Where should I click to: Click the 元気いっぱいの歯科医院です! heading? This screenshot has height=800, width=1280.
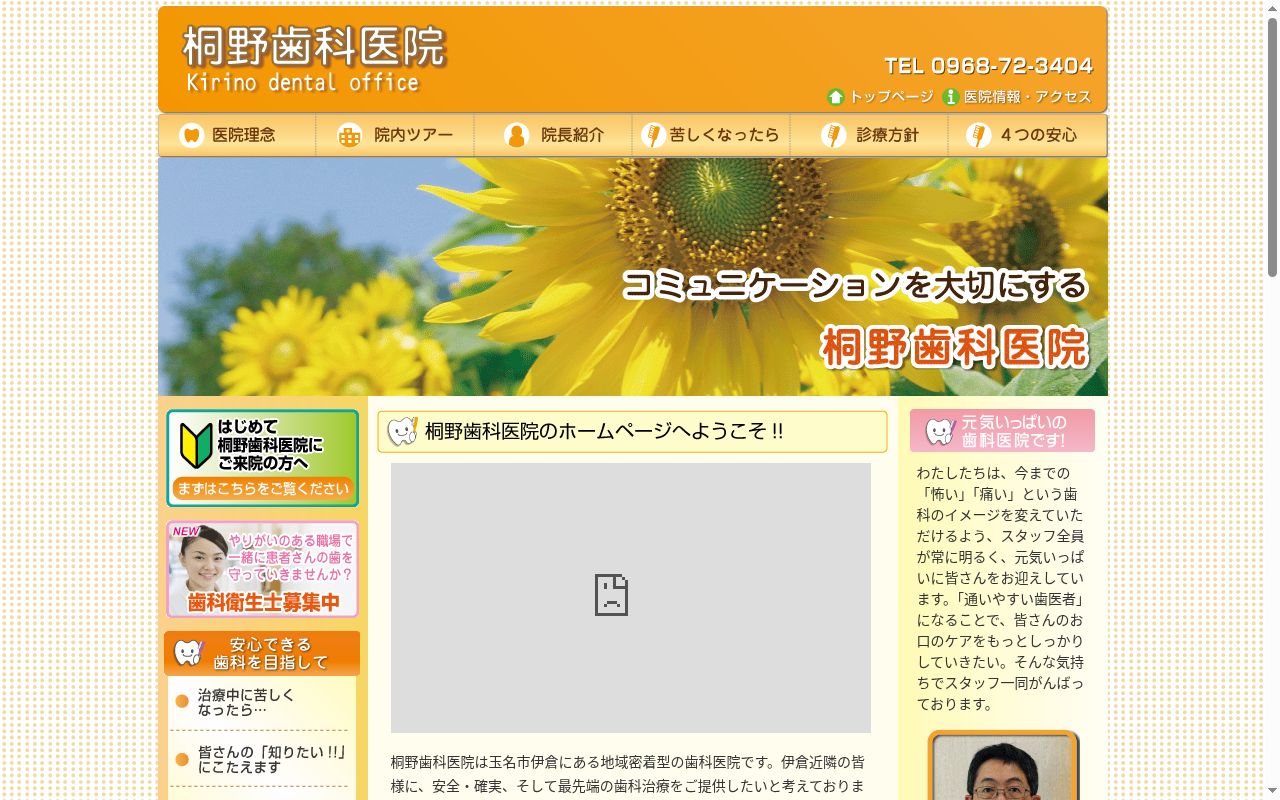coord(1002,431)
